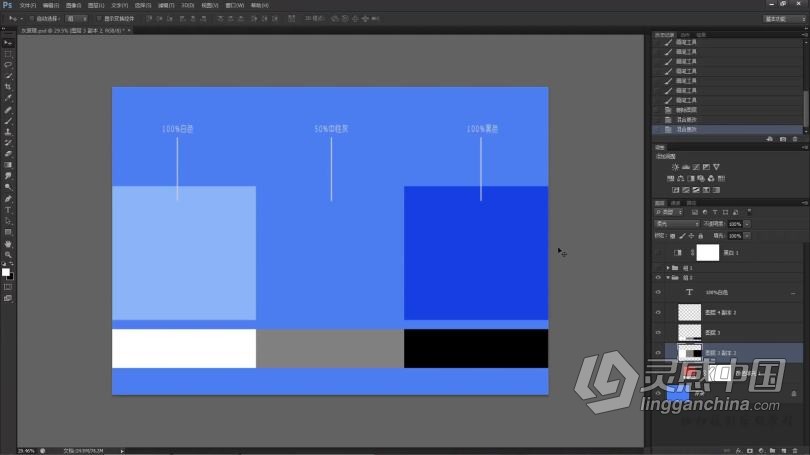Image resolution: width=810 pixels, height=455 pixels.
Task: Select the Pen tool
Action: (8, 198)
